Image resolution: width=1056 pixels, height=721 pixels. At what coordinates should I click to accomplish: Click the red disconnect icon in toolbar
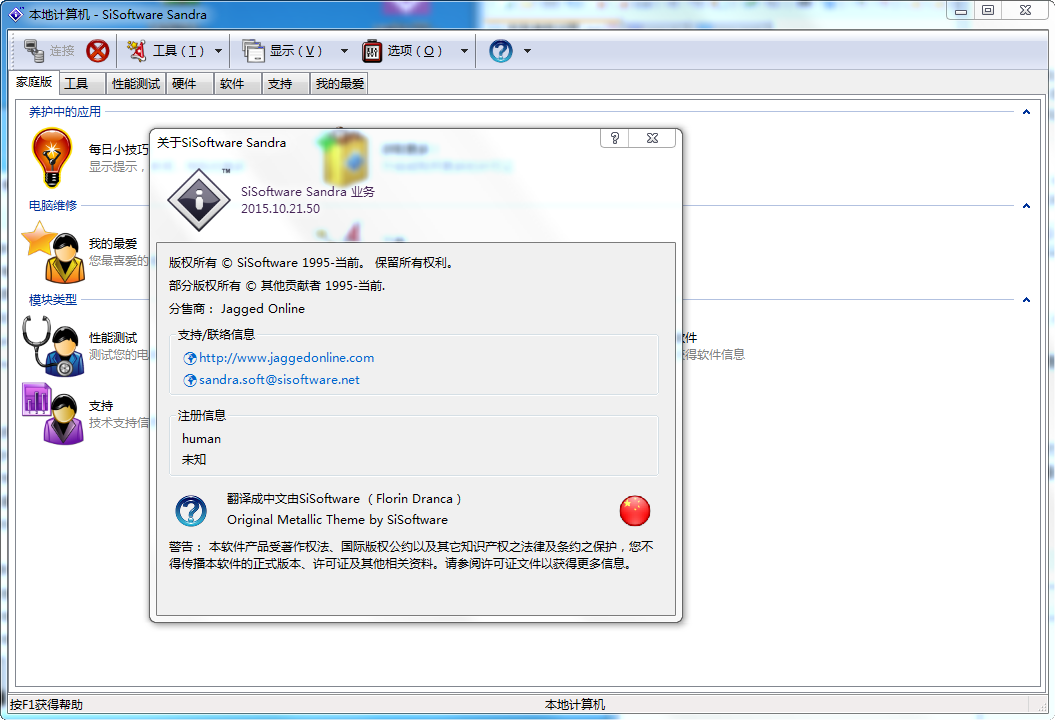[97, 51]
